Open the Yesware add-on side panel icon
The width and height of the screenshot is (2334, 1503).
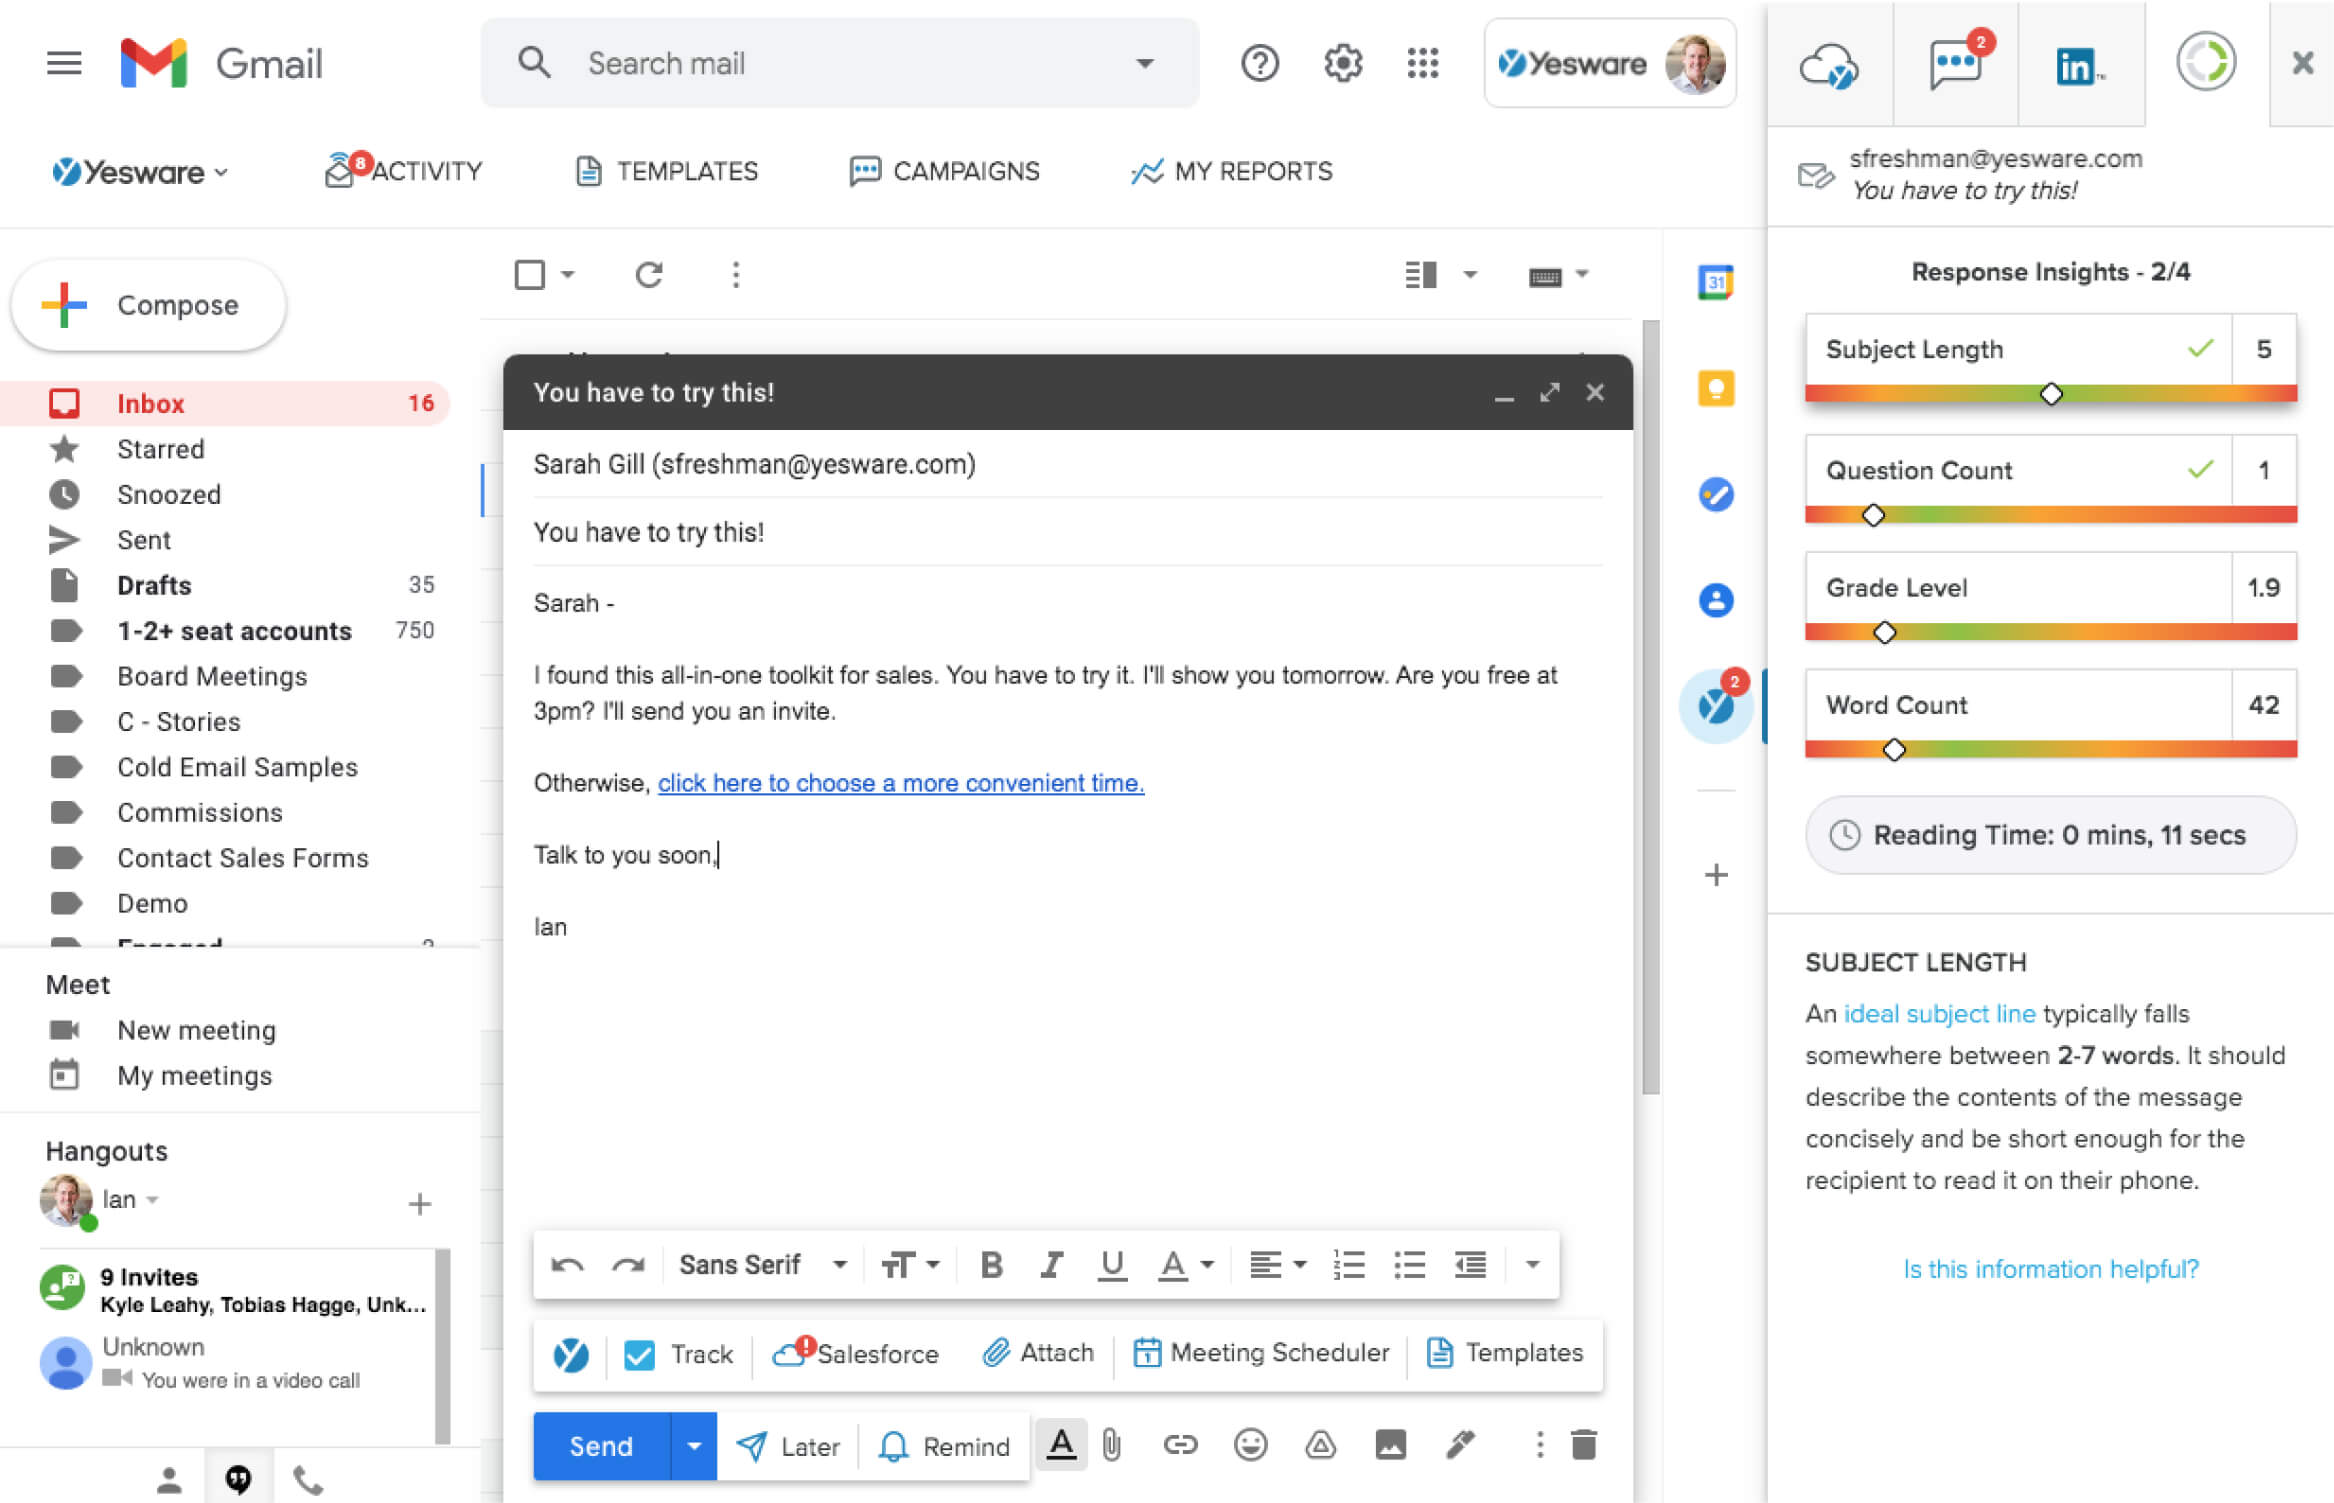(1716, 706)
